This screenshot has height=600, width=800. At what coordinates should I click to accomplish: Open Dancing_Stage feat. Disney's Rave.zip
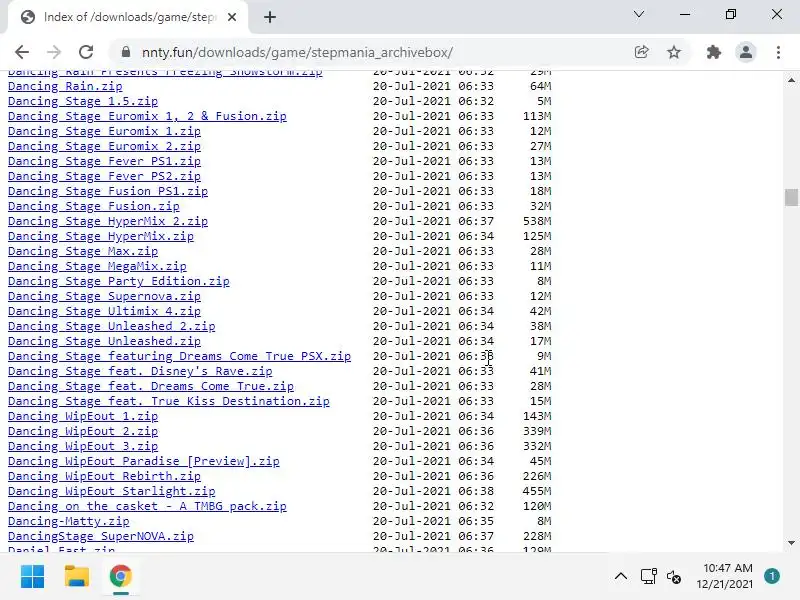(x=140, y=371)
